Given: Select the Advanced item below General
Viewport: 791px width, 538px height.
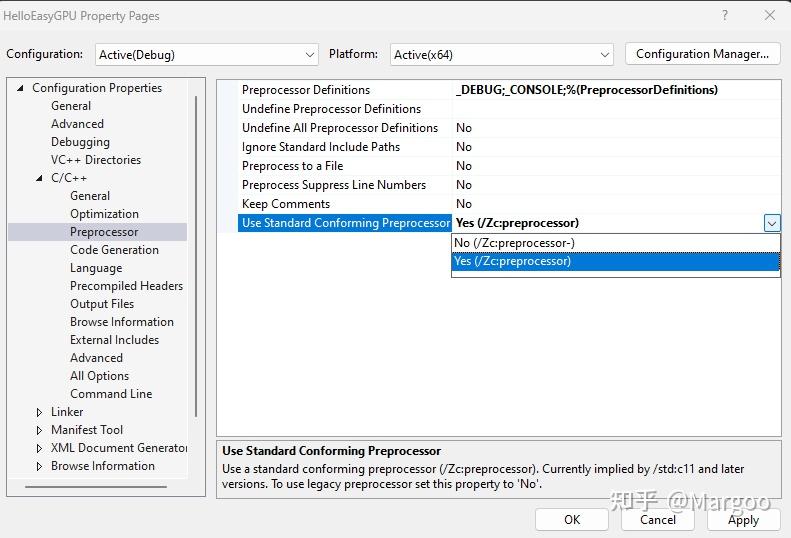Looking at the screenshot, I should coord(77,124).
